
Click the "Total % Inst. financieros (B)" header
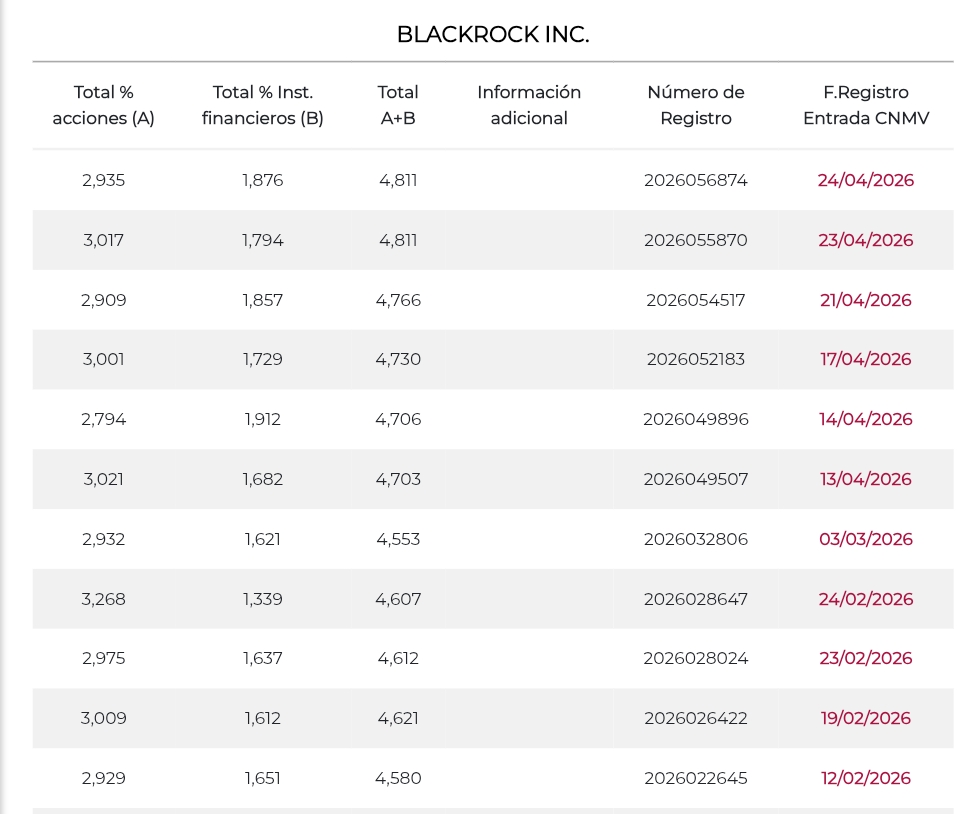pyautogui.click(x=263, y=105)
